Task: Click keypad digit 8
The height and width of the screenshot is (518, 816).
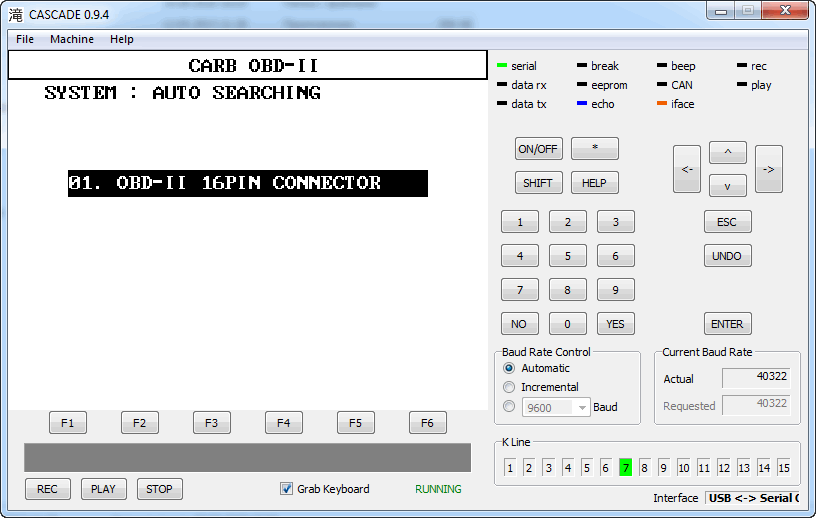Action: point(568,289)
